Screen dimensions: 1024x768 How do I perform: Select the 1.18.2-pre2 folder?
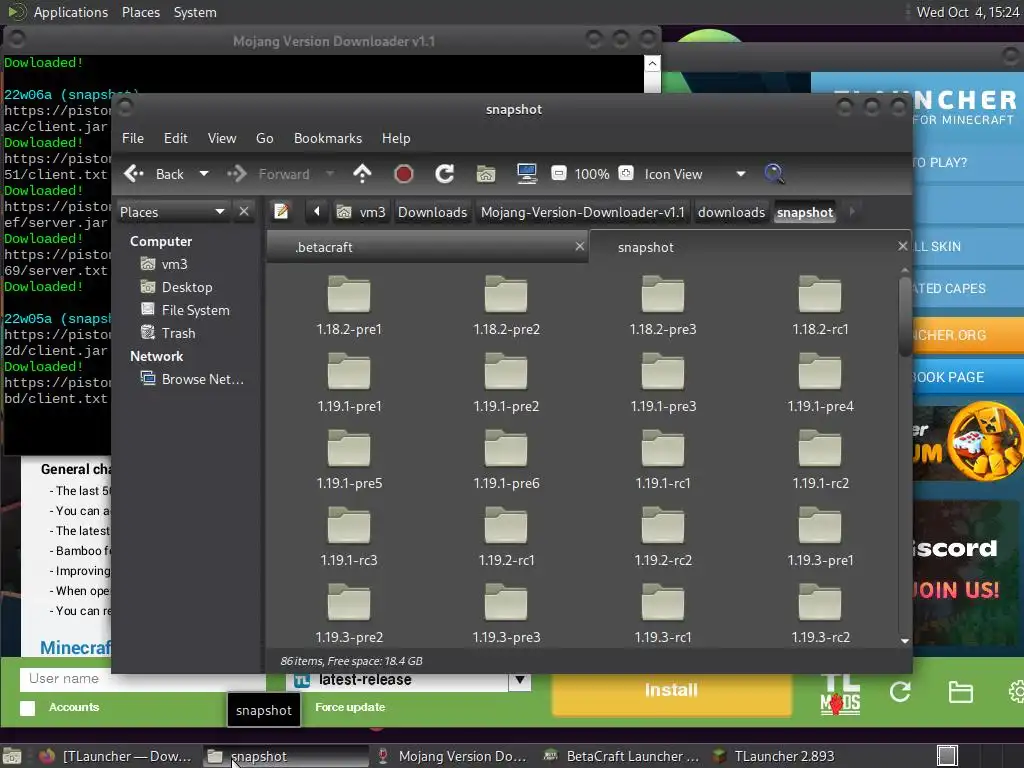[x=506, y=306]
